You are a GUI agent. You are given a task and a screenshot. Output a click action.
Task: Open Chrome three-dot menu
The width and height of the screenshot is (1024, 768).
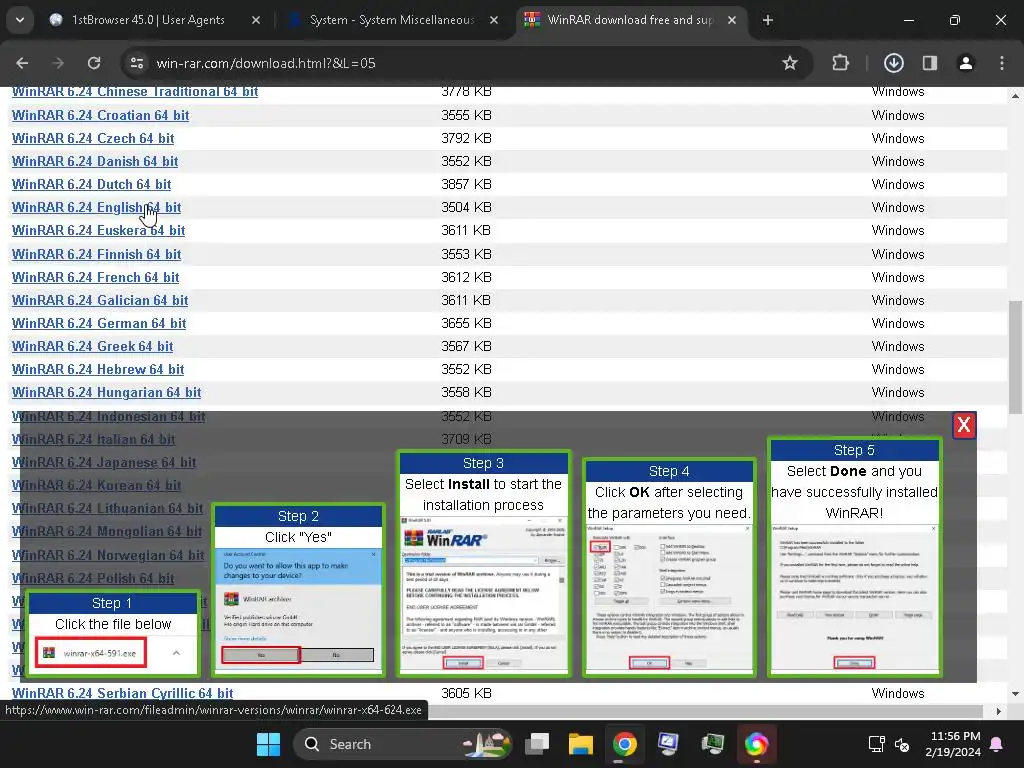tap(1002, 63)
